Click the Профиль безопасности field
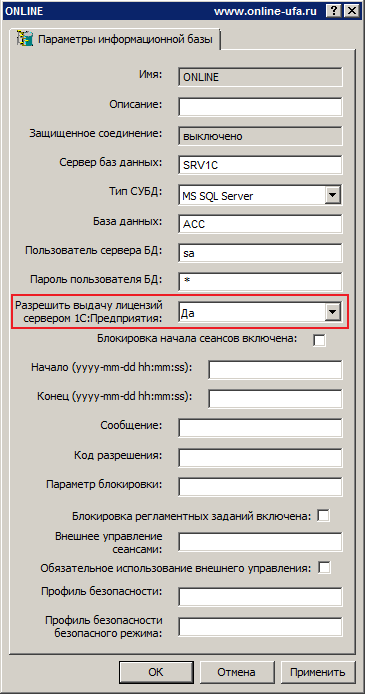This screenshot has height=694, width=365. (260, 597)
